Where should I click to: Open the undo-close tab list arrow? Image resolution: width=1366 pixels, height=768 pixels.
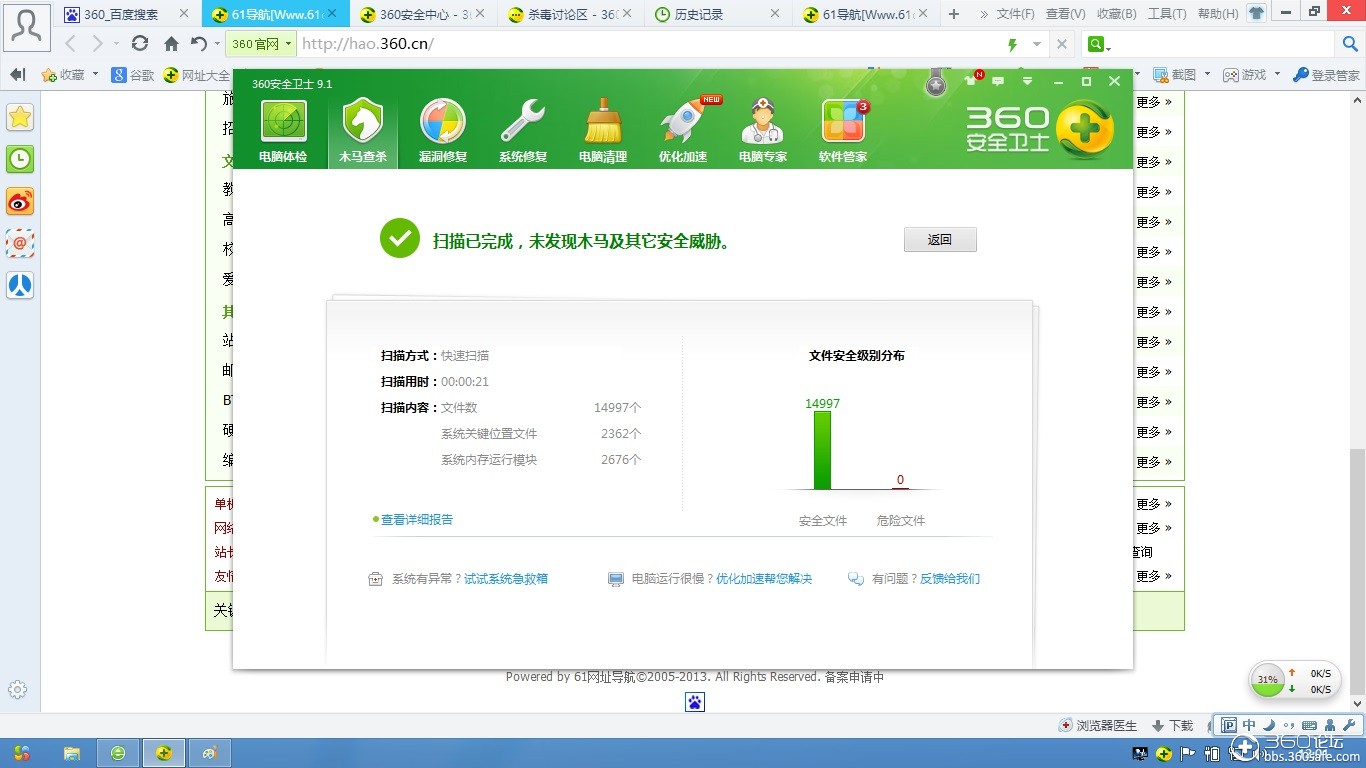point(217,45)
